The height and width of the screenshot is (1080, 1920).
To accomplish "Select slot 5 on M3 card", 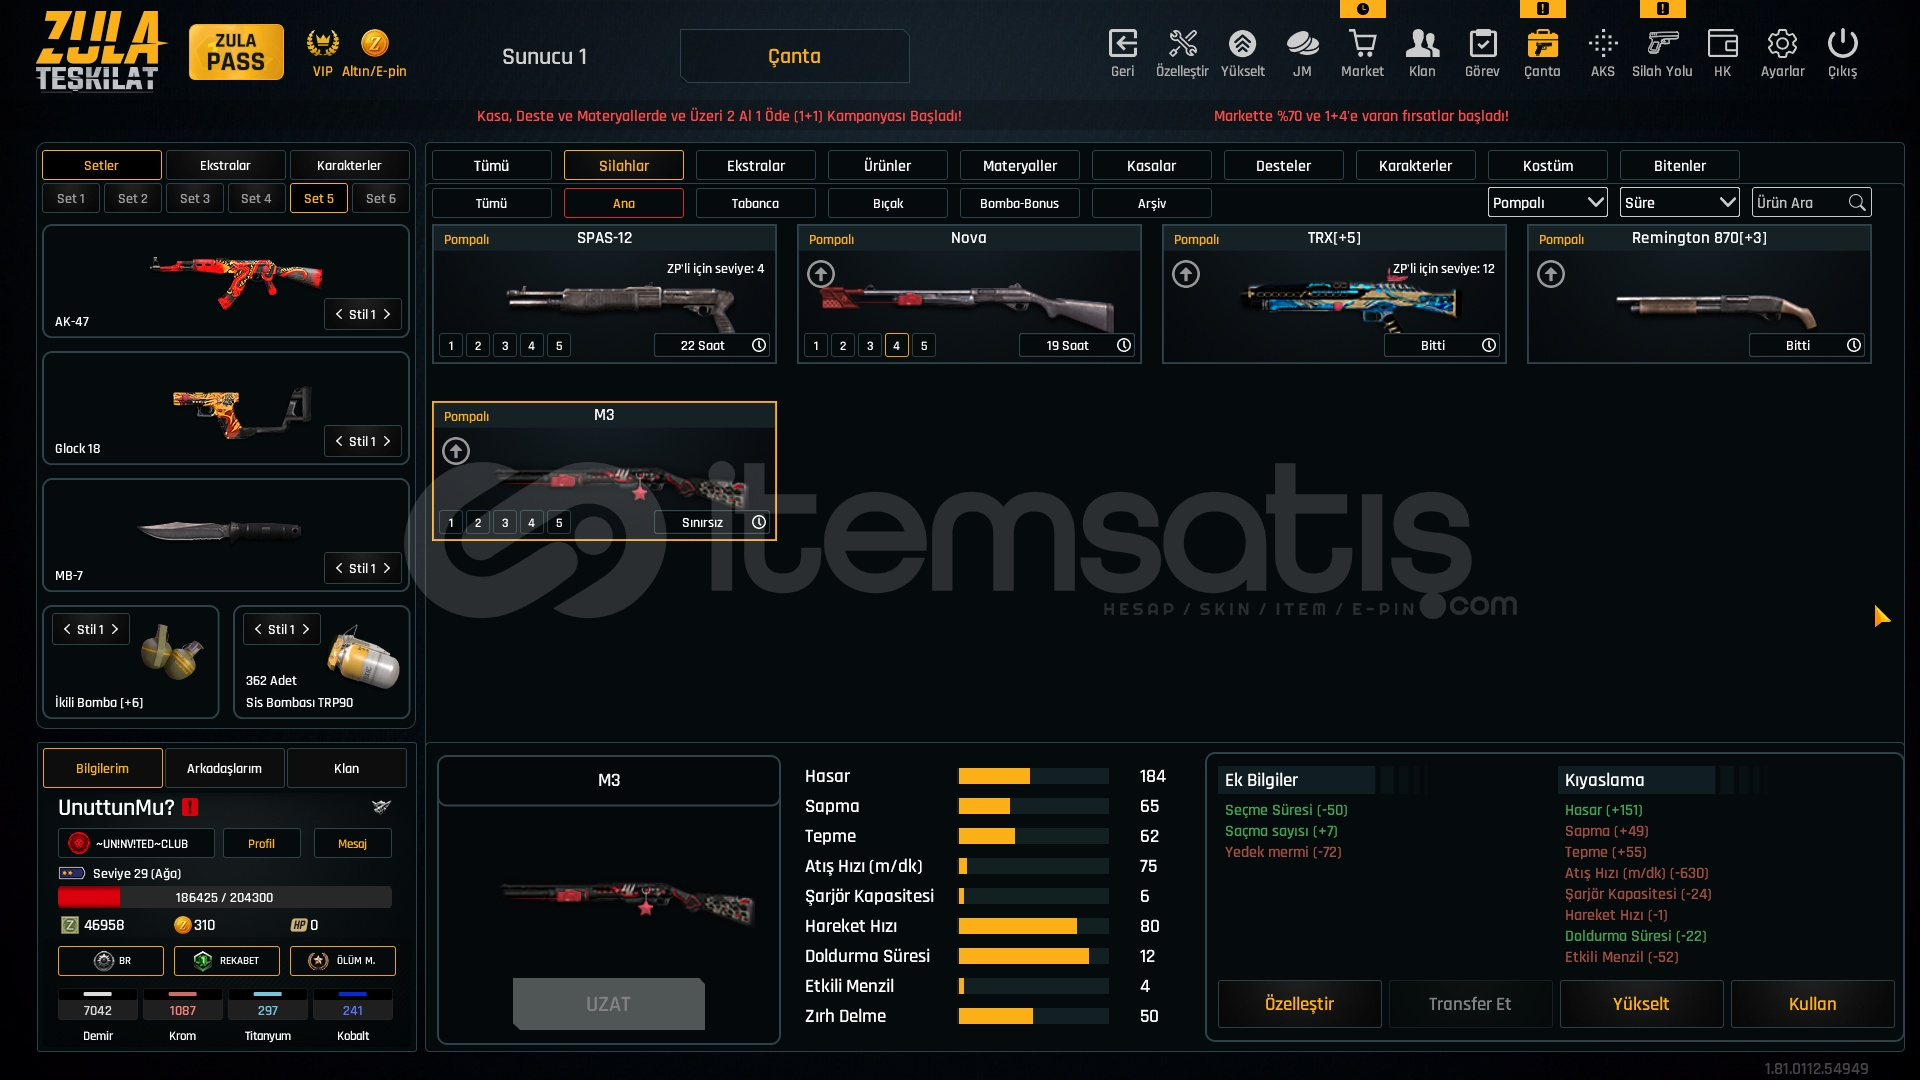I will (x=559, y=523).
